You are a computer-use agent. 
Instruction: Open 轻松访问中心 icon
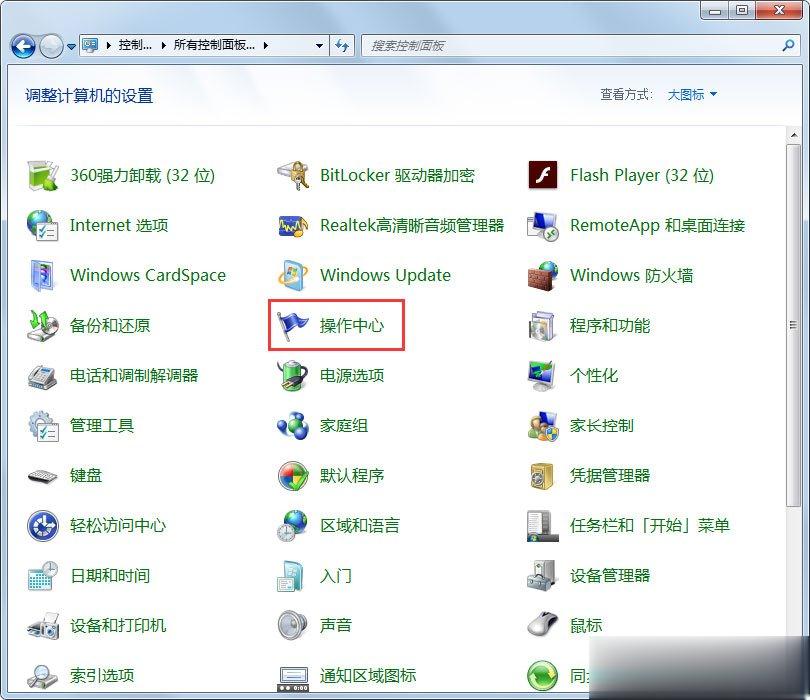coord(43,525)
